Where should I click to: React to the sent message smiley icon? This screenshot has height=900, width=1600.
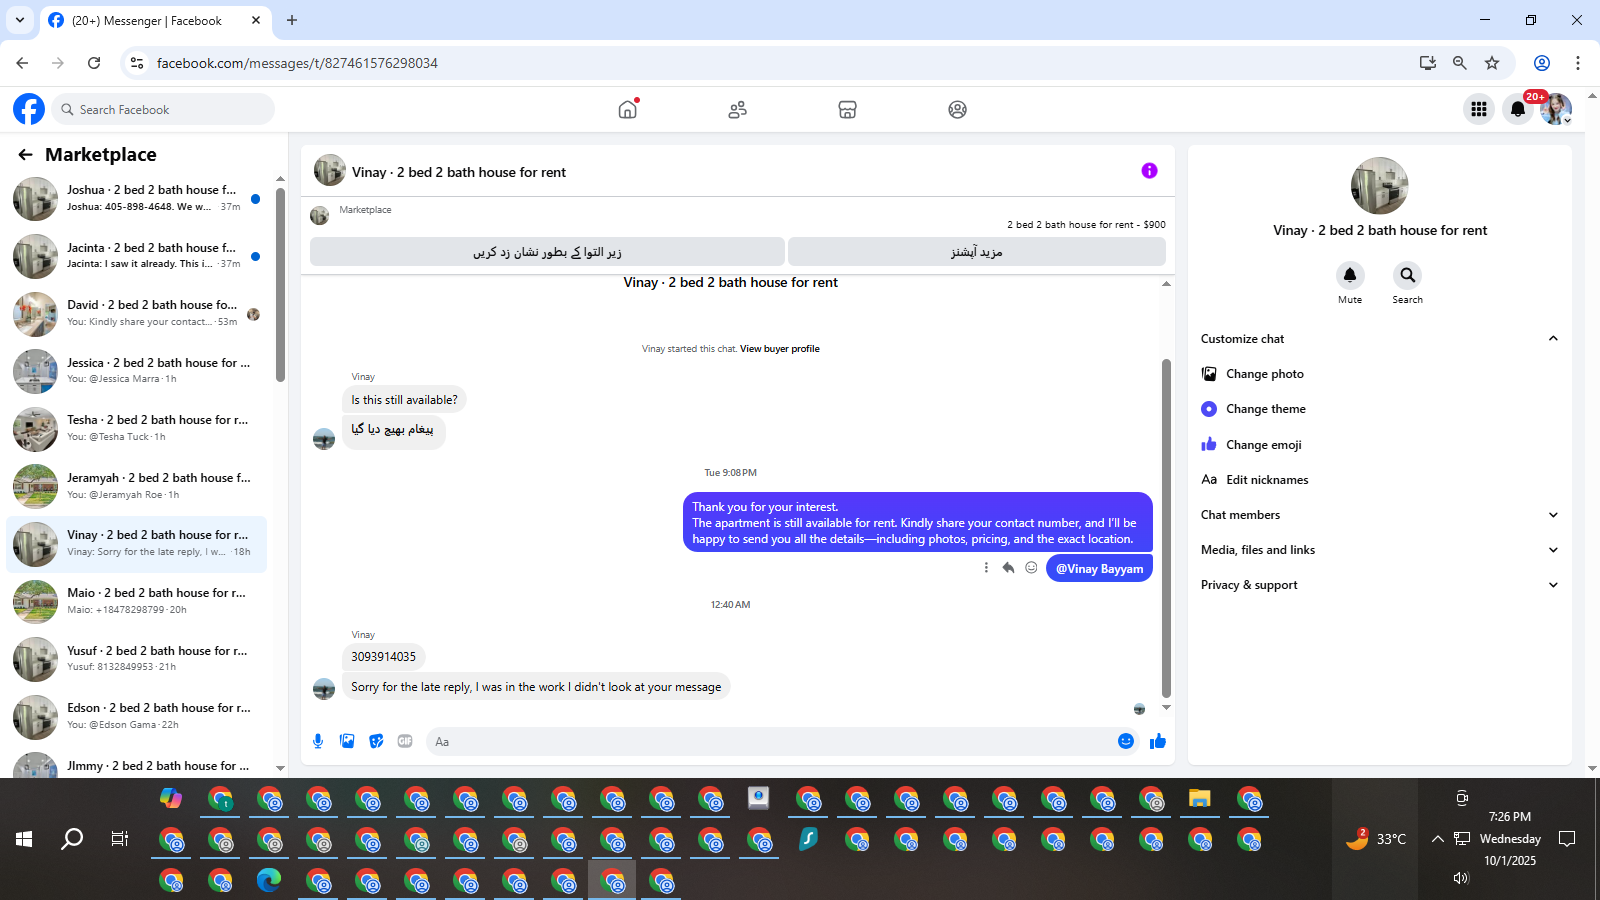(1031, 568)
